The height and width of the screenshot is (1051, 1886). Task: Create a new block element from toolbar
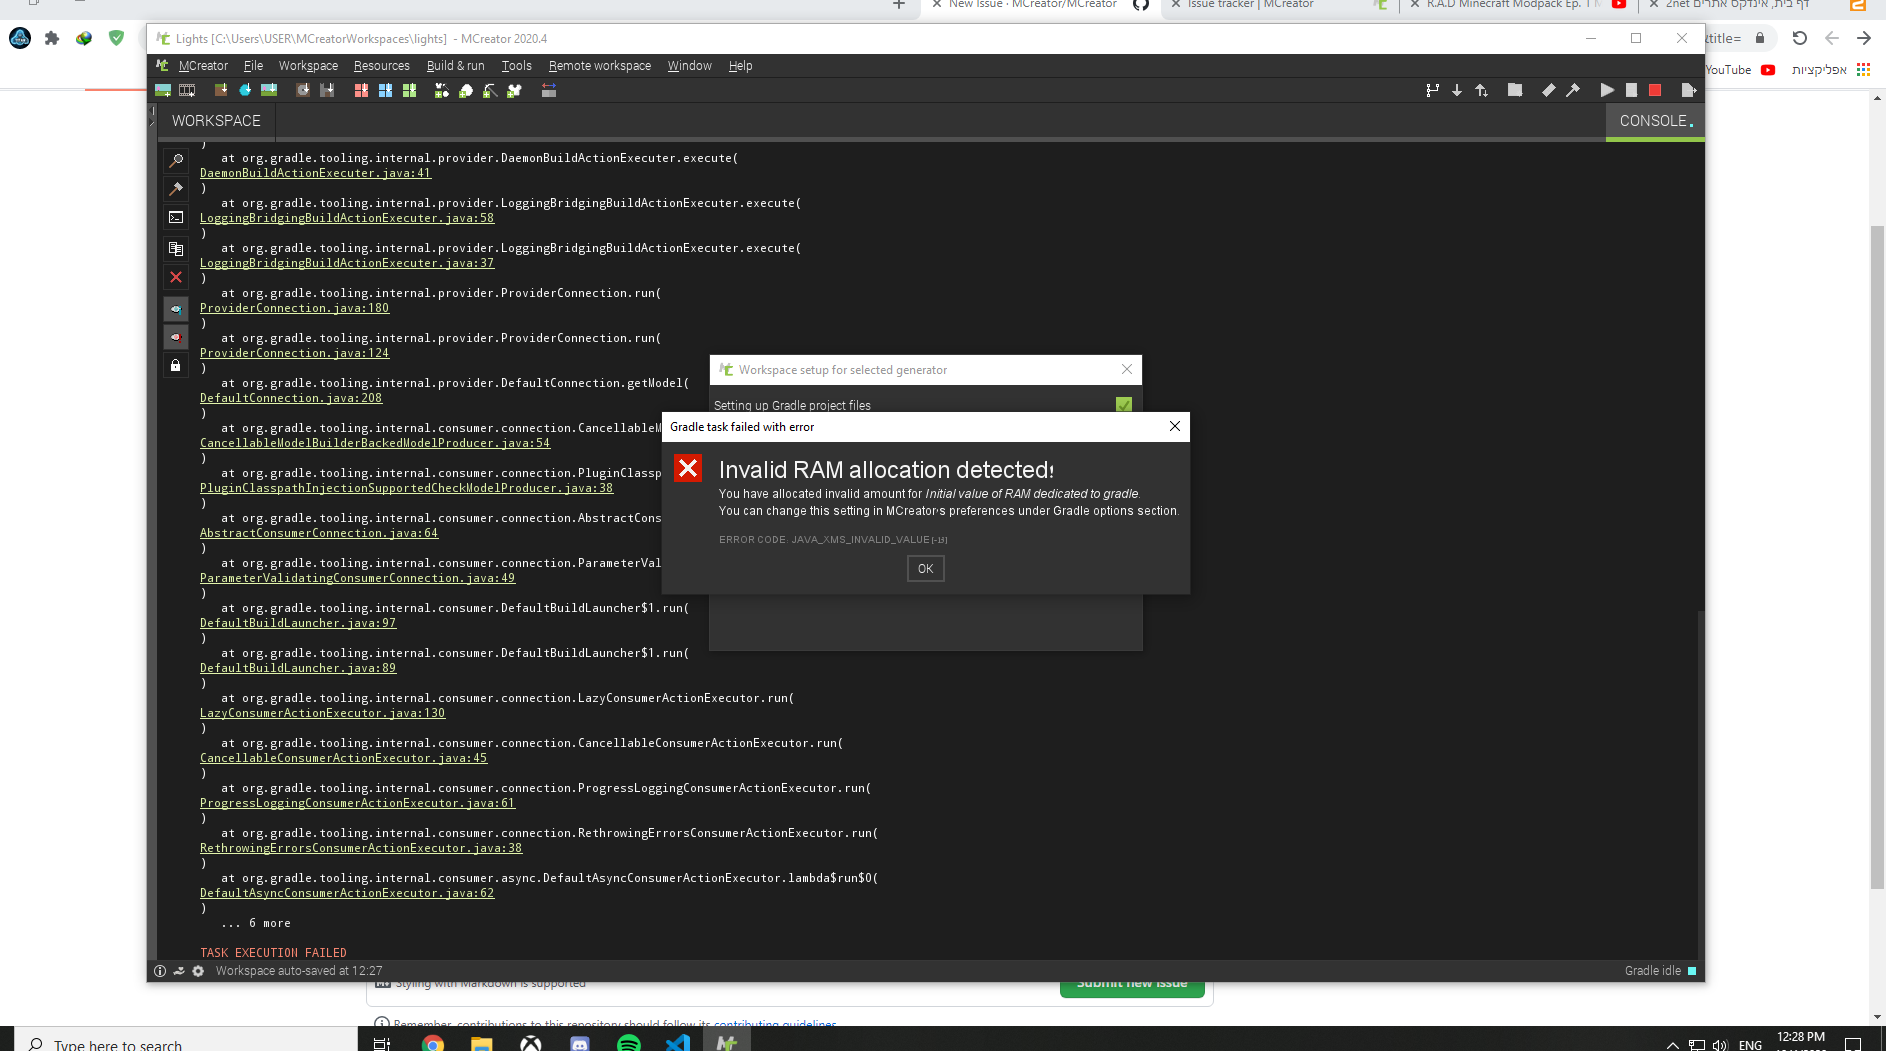click(221, 90)
